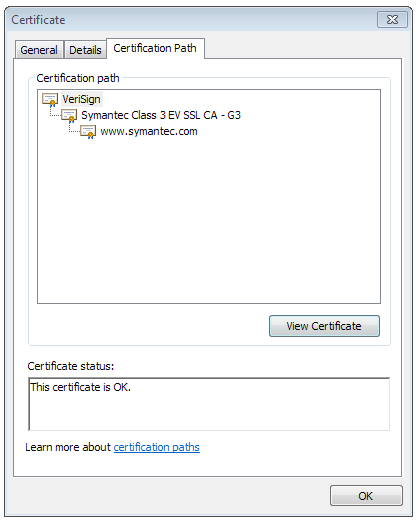Open the certification paths help link

click(156, 447)
